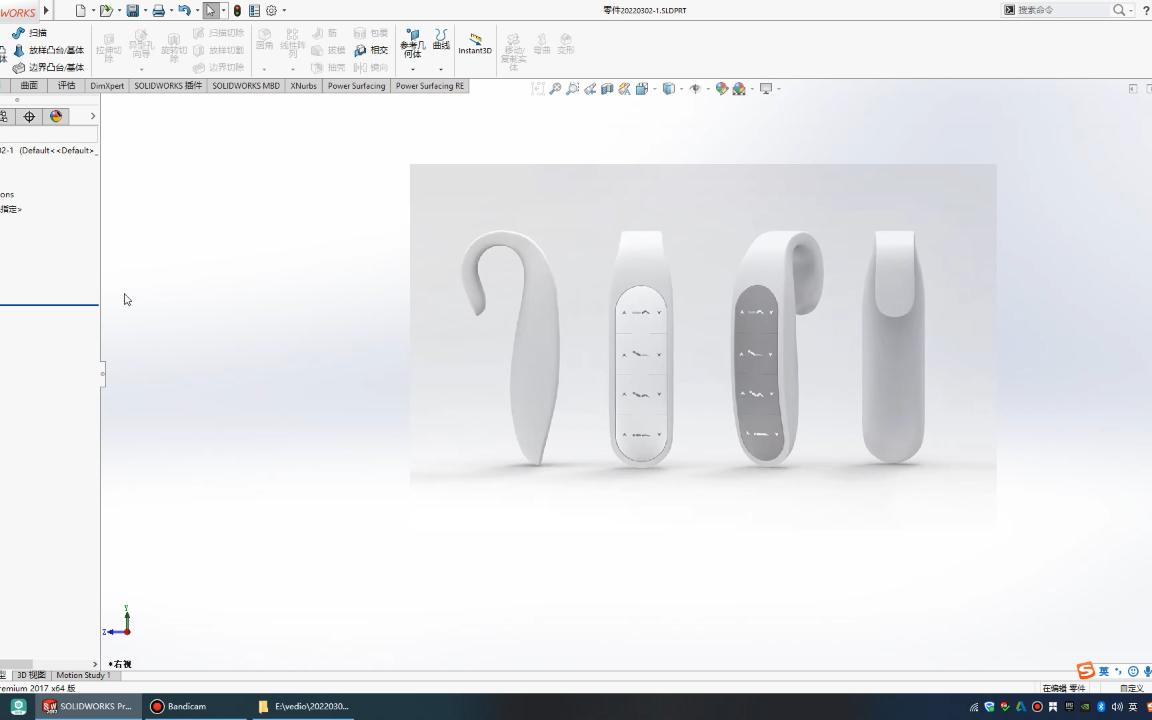Activate the Section View icon
Screen dimensions: 1152x720
(607, 89)
